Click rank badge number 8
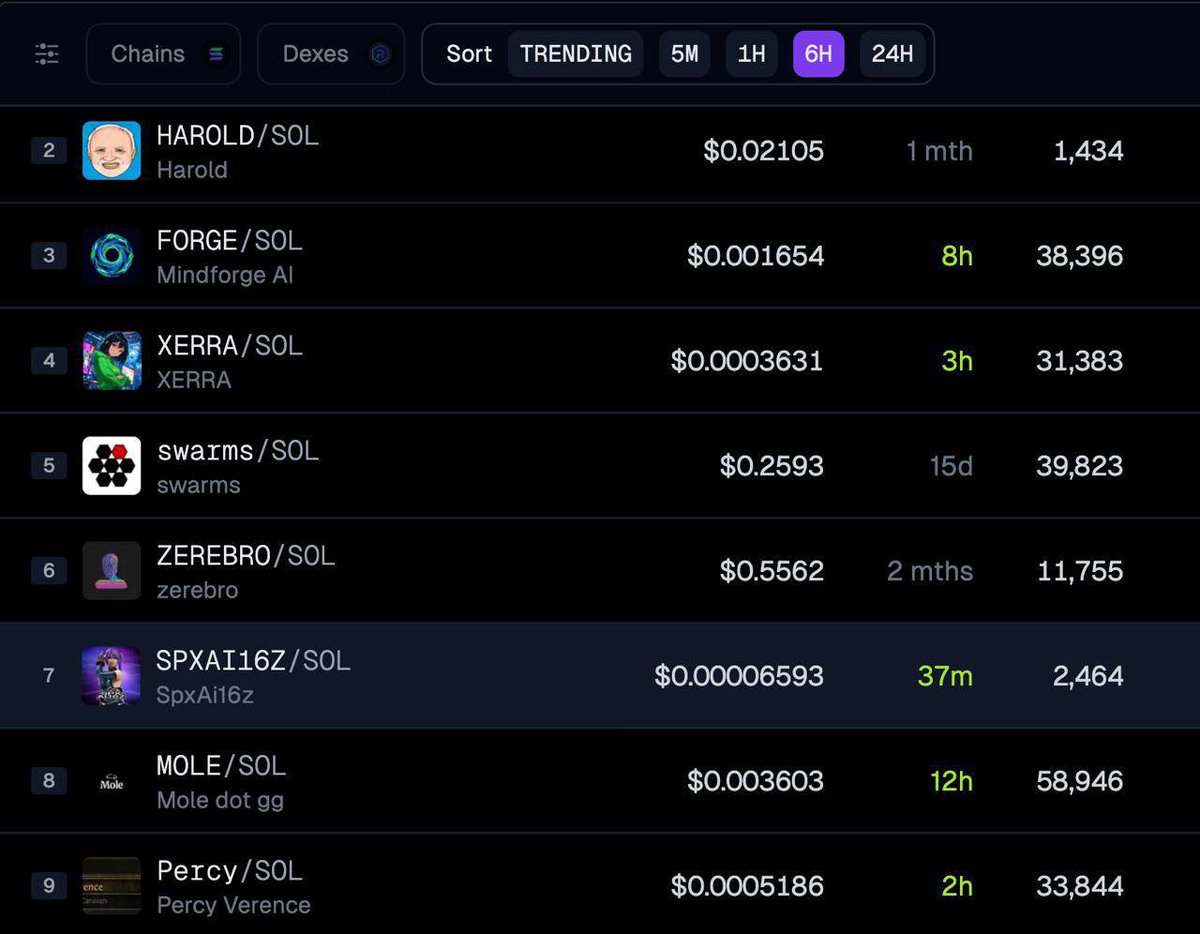The width and height of the screenshot is (1200, 934). click(49, 781)
